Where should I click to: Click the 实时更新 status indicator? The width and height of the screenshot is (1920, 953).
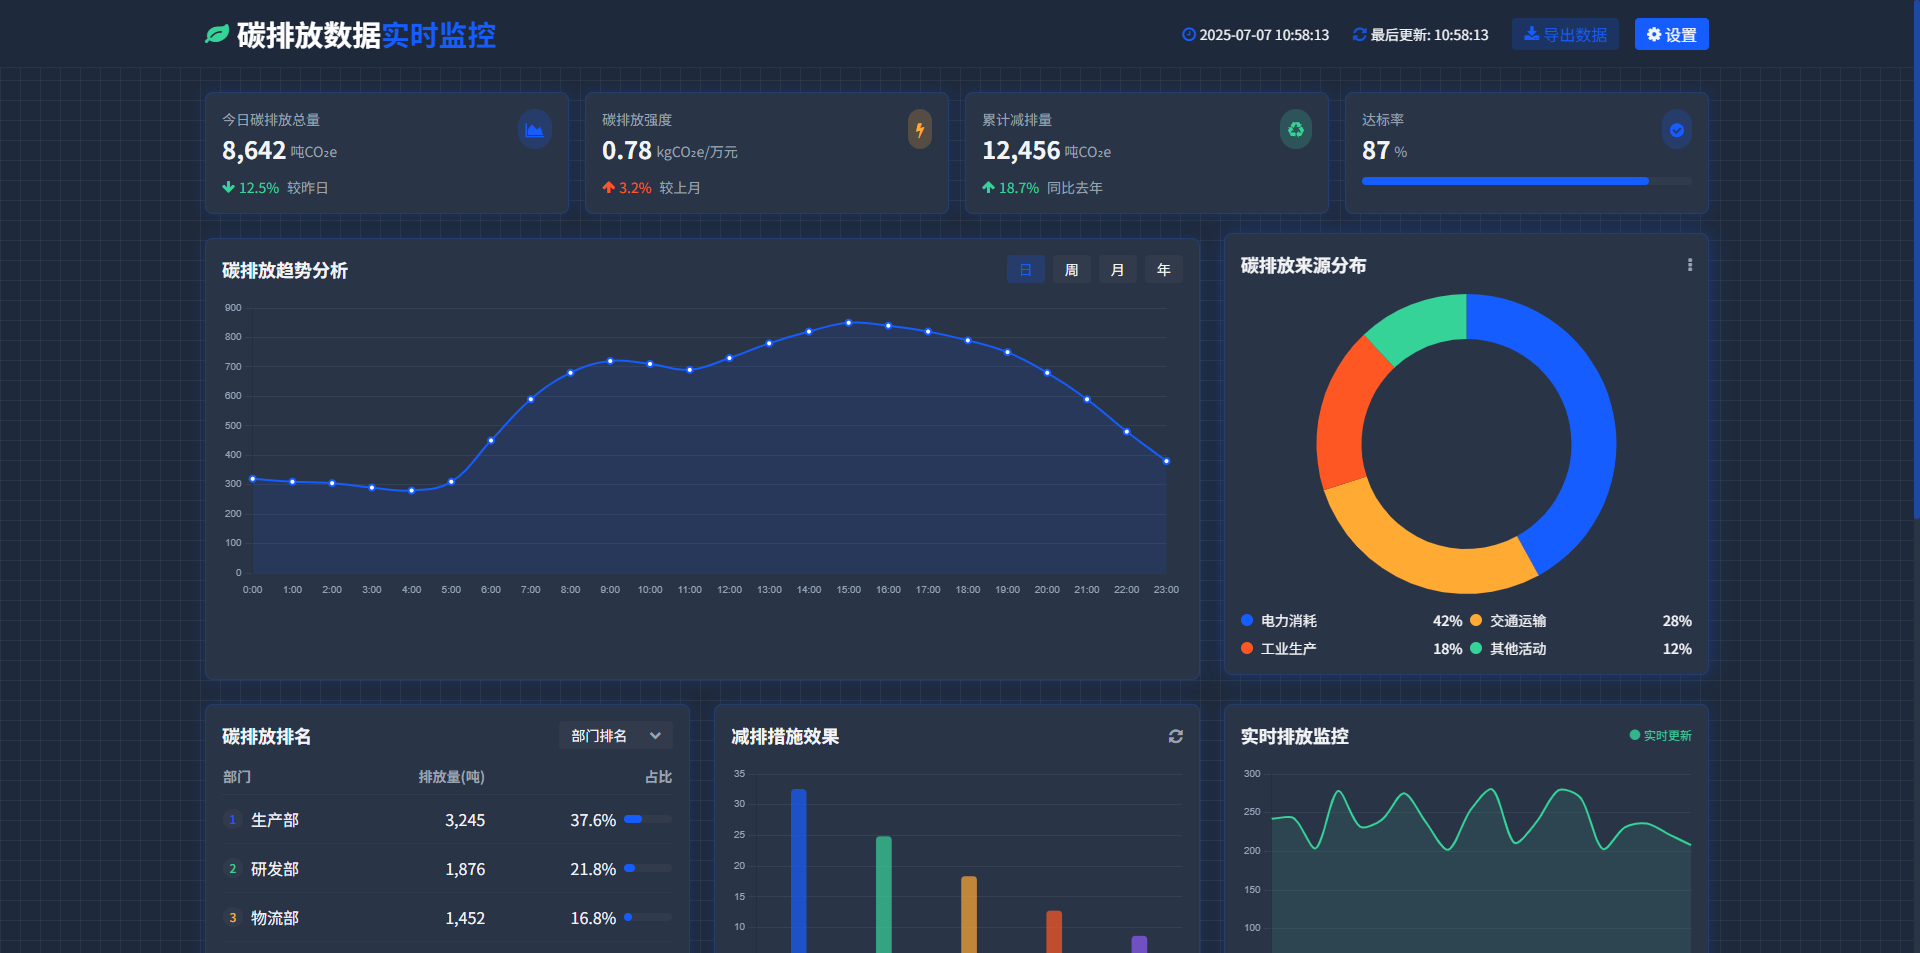tap(1661, 735)
